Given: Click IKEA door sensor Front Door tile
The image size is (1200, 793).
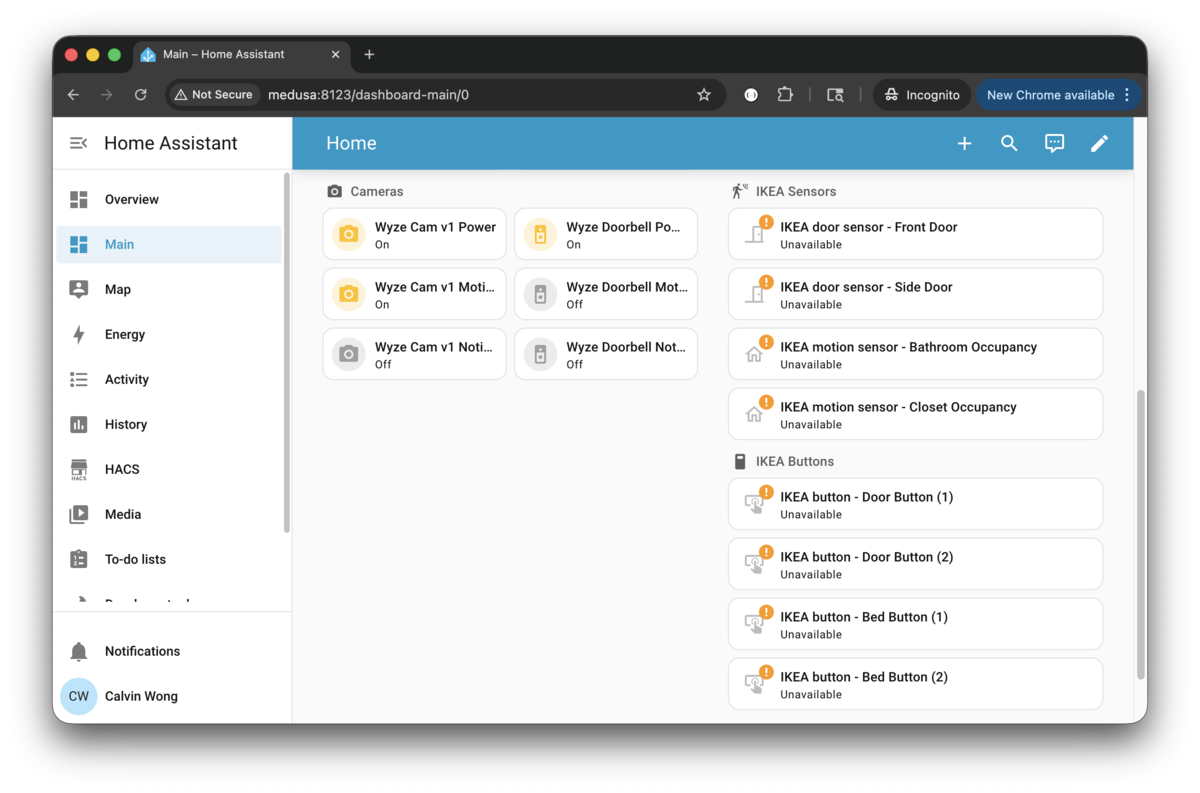Looking at the screenshot, I should pyautogui.click(x=915, y=234).
